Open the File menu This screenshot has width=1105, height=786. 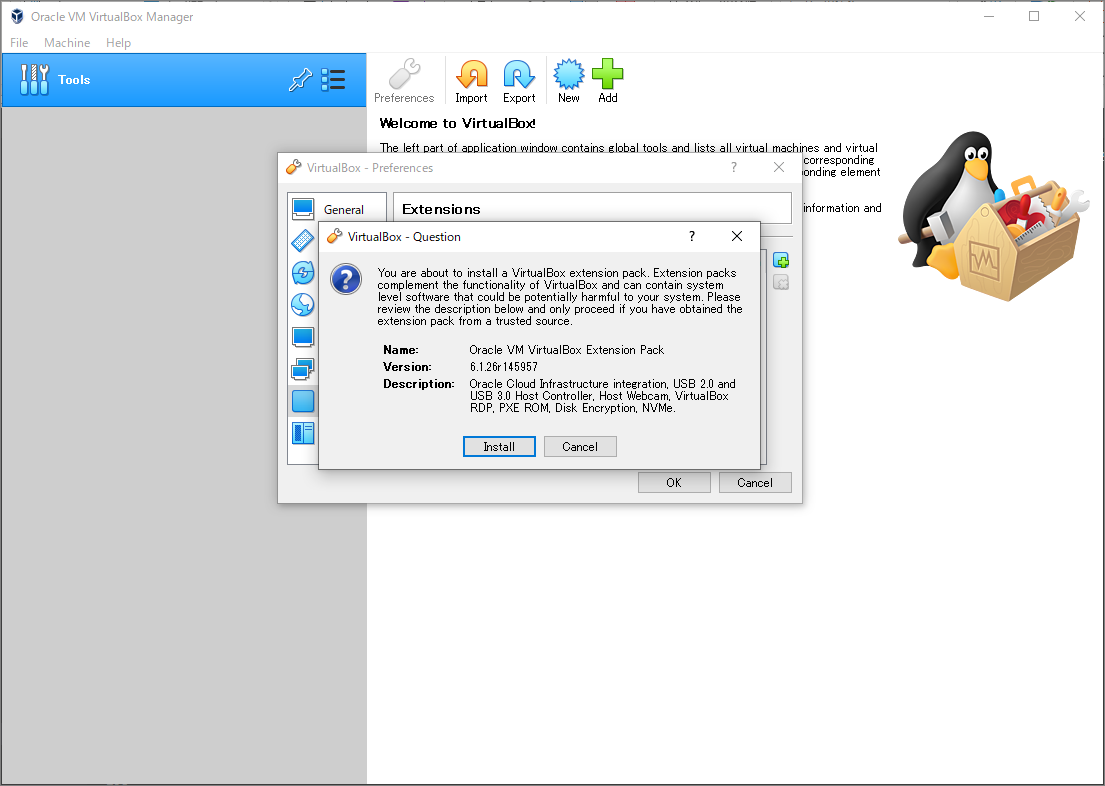click(19, 42)
